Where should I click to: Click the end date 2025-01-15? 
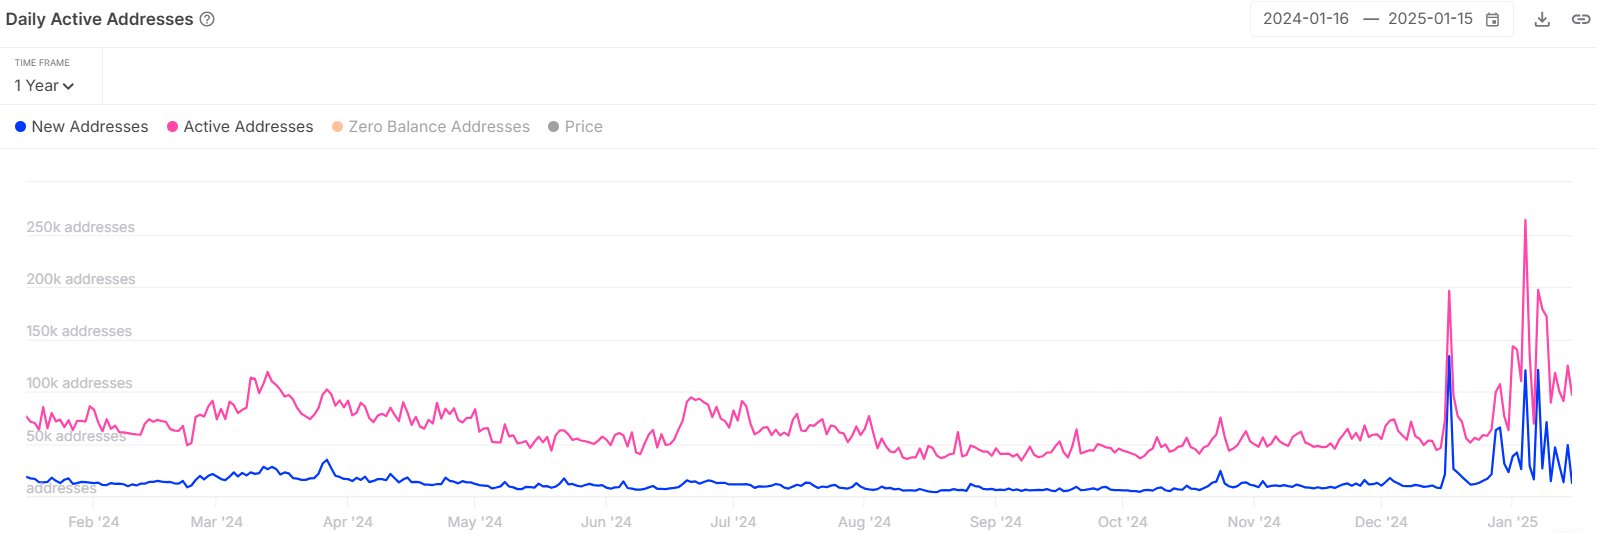pos(1430,19)
